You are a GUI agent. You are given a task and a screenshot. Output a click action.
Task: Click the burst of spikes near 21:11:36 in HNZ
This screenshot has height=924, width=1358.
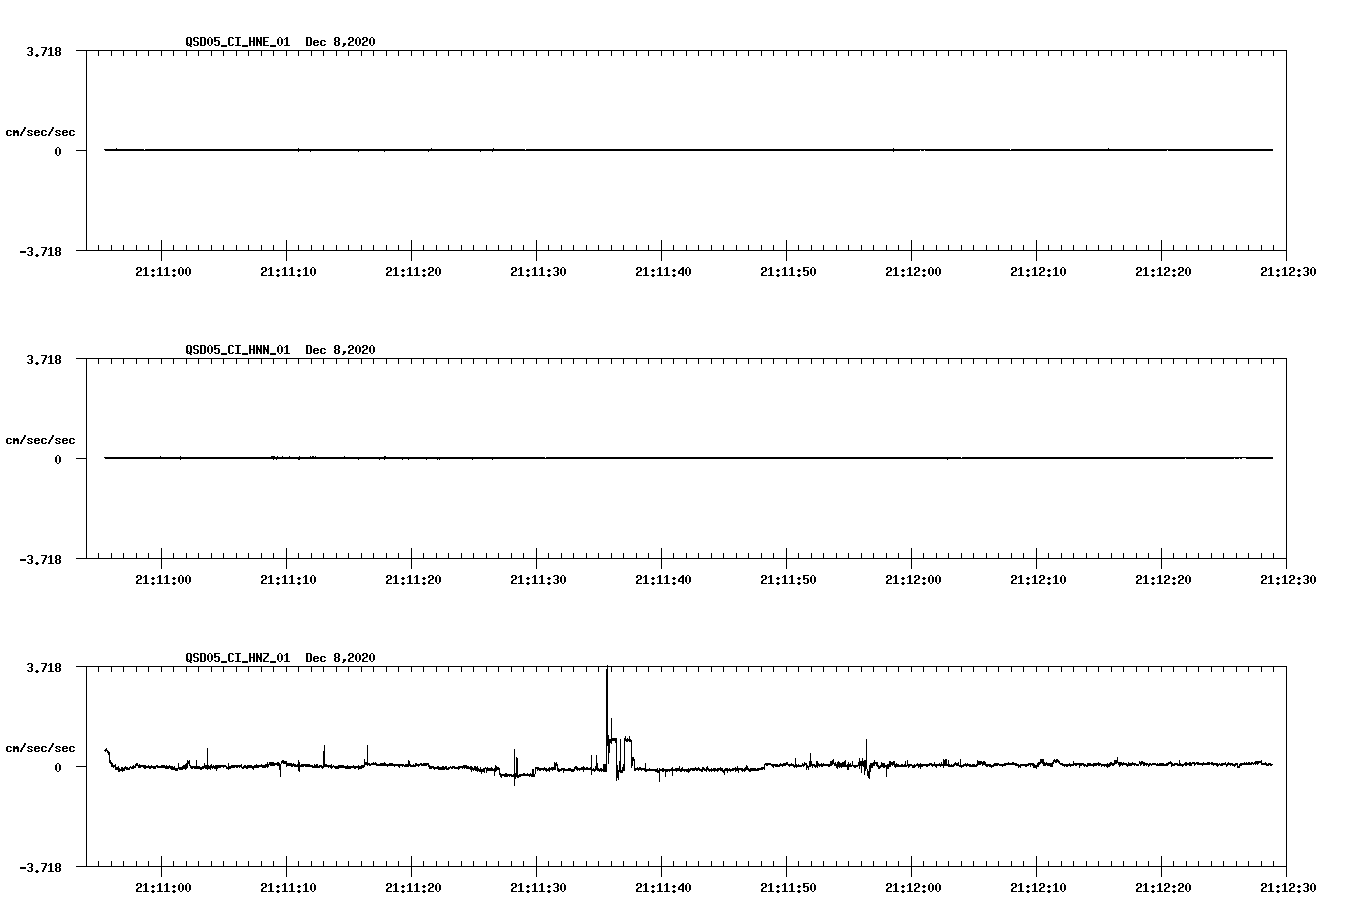pos(622,742)
